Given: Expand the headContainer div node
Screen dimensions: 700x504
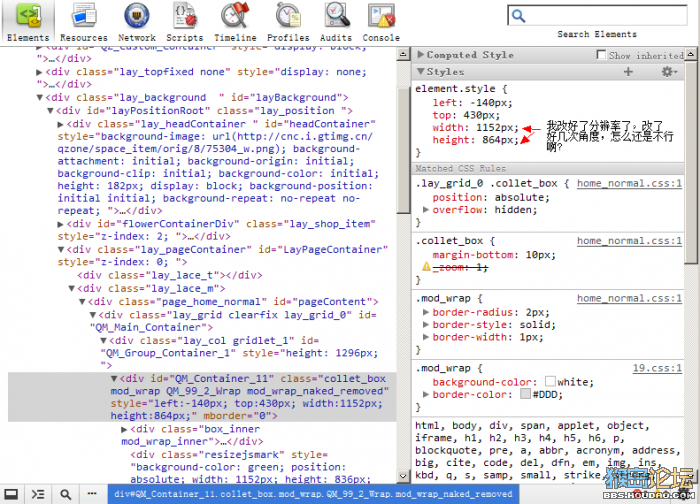Looking at the screenshot, I should pyautogui.click(x=61, y=124).
